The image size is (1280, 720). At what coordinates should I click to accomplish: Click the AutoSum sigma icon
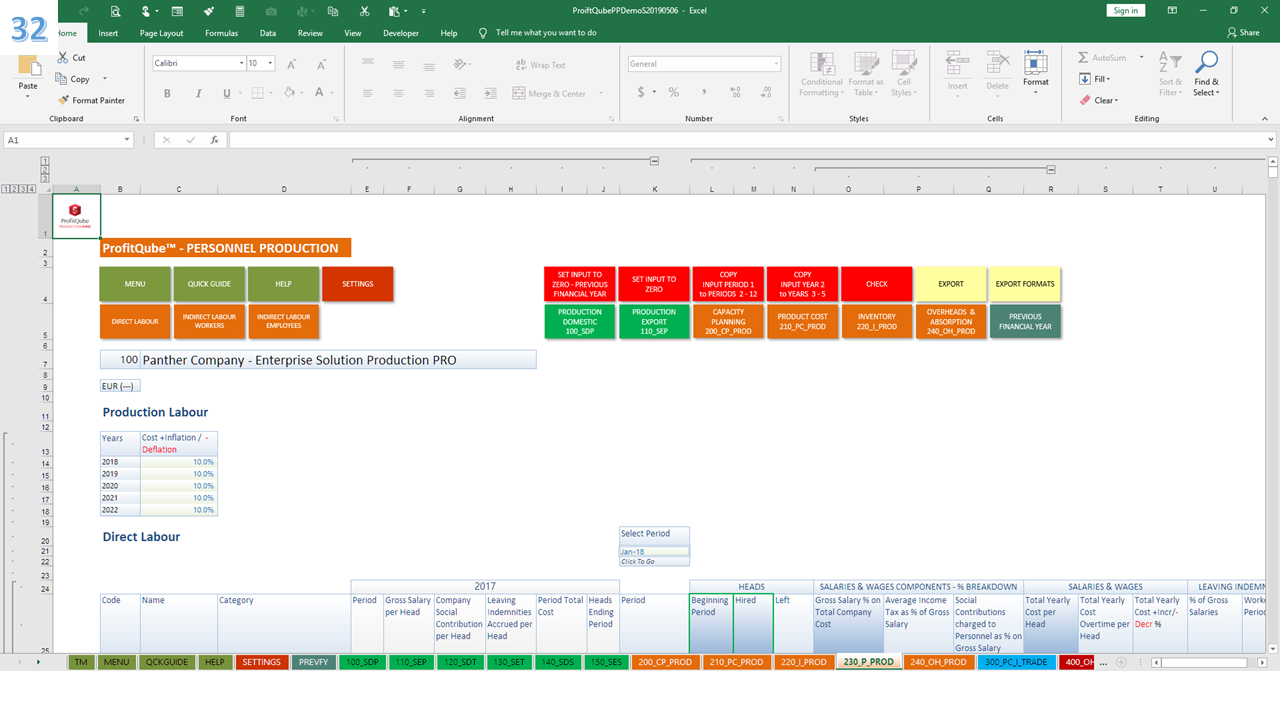1084,58
